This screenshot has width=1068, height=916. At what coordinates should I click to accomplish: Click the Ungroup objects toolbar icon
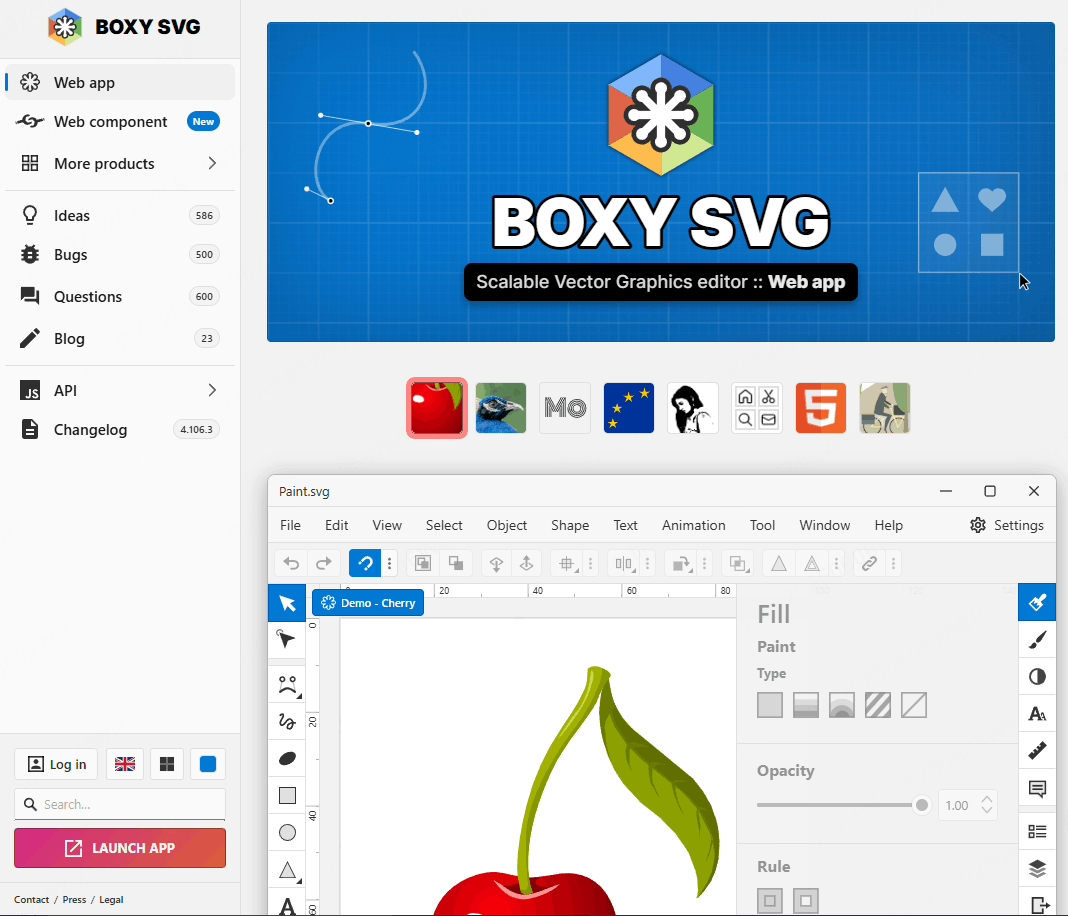pyautogui.click(x=456, y=563)
